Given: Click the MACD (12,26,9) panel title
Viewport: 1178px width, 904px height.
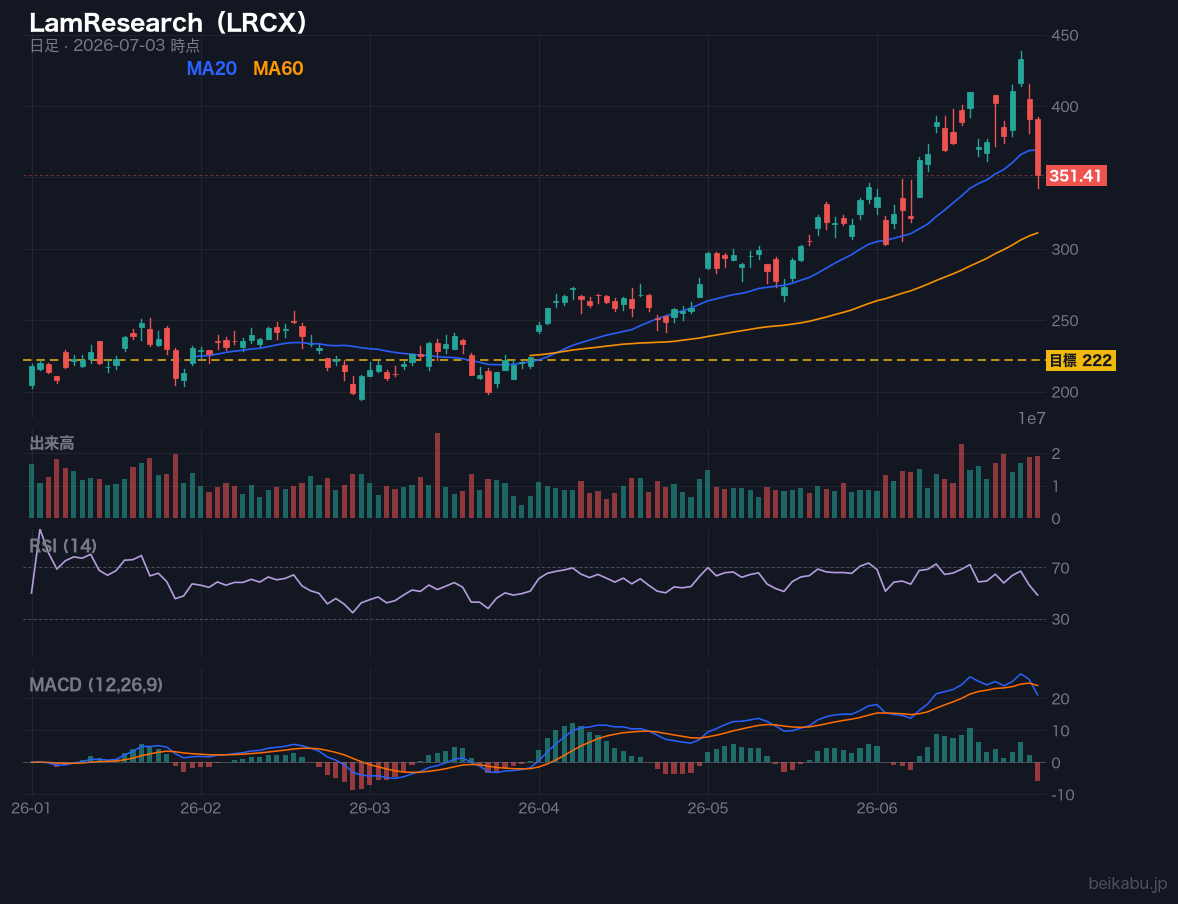Looking at the screenshot, I should (96, 685).
